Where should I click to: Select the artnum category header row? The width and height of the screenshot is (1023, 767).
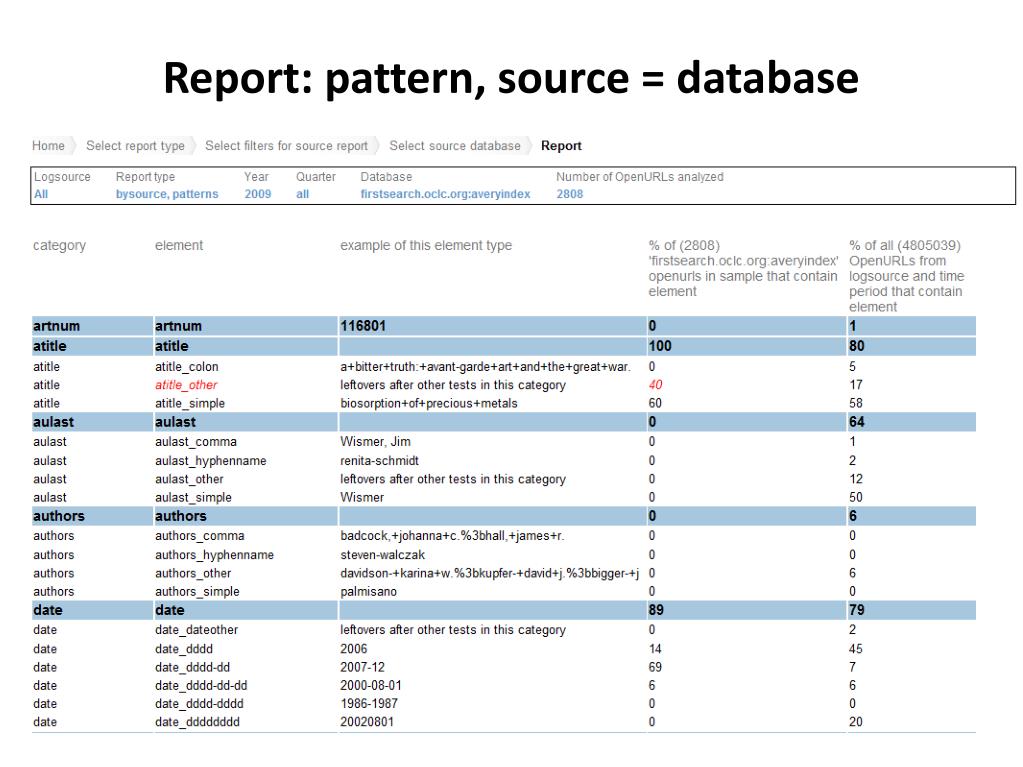56,326
